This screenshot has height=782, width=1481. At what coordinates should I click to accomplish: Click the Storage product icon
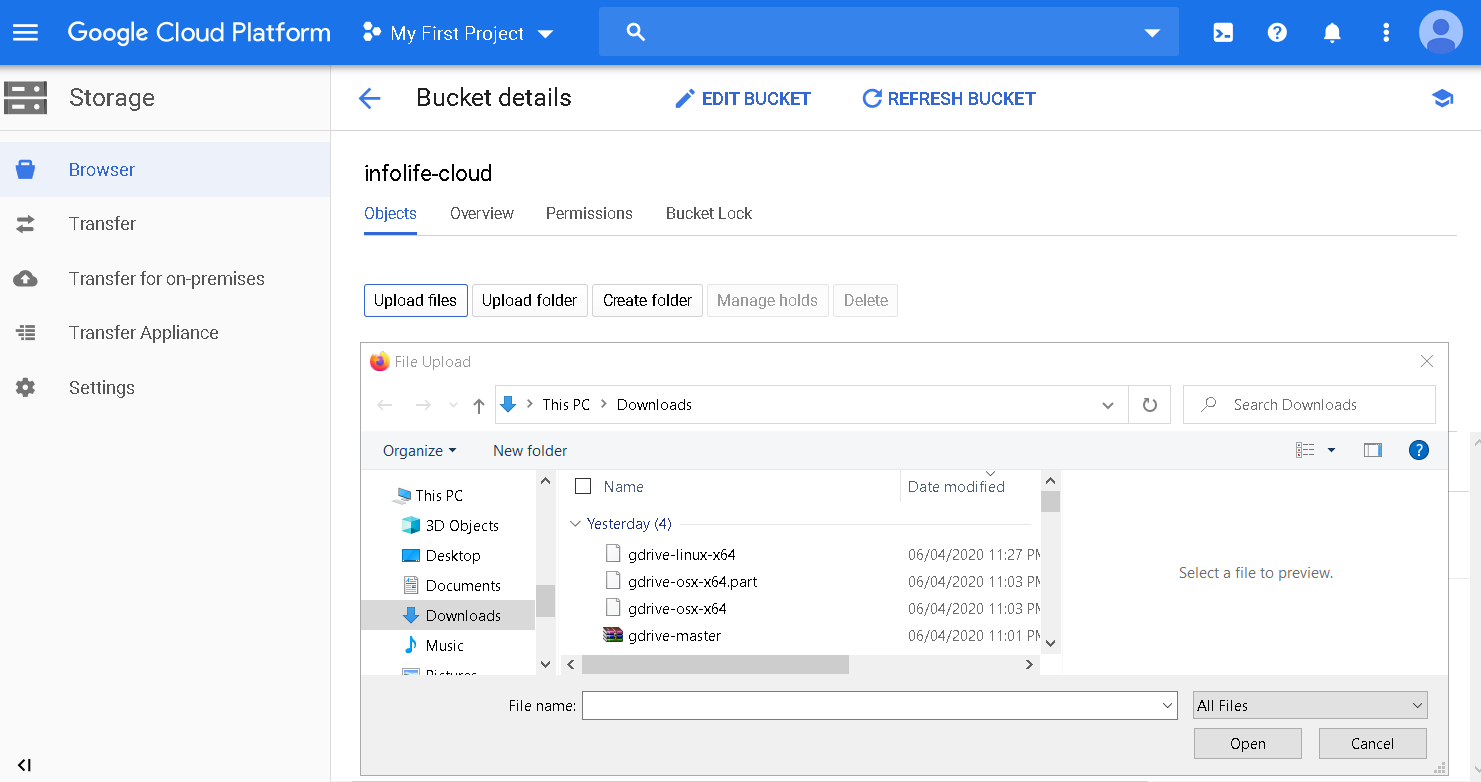click(26, 98)
